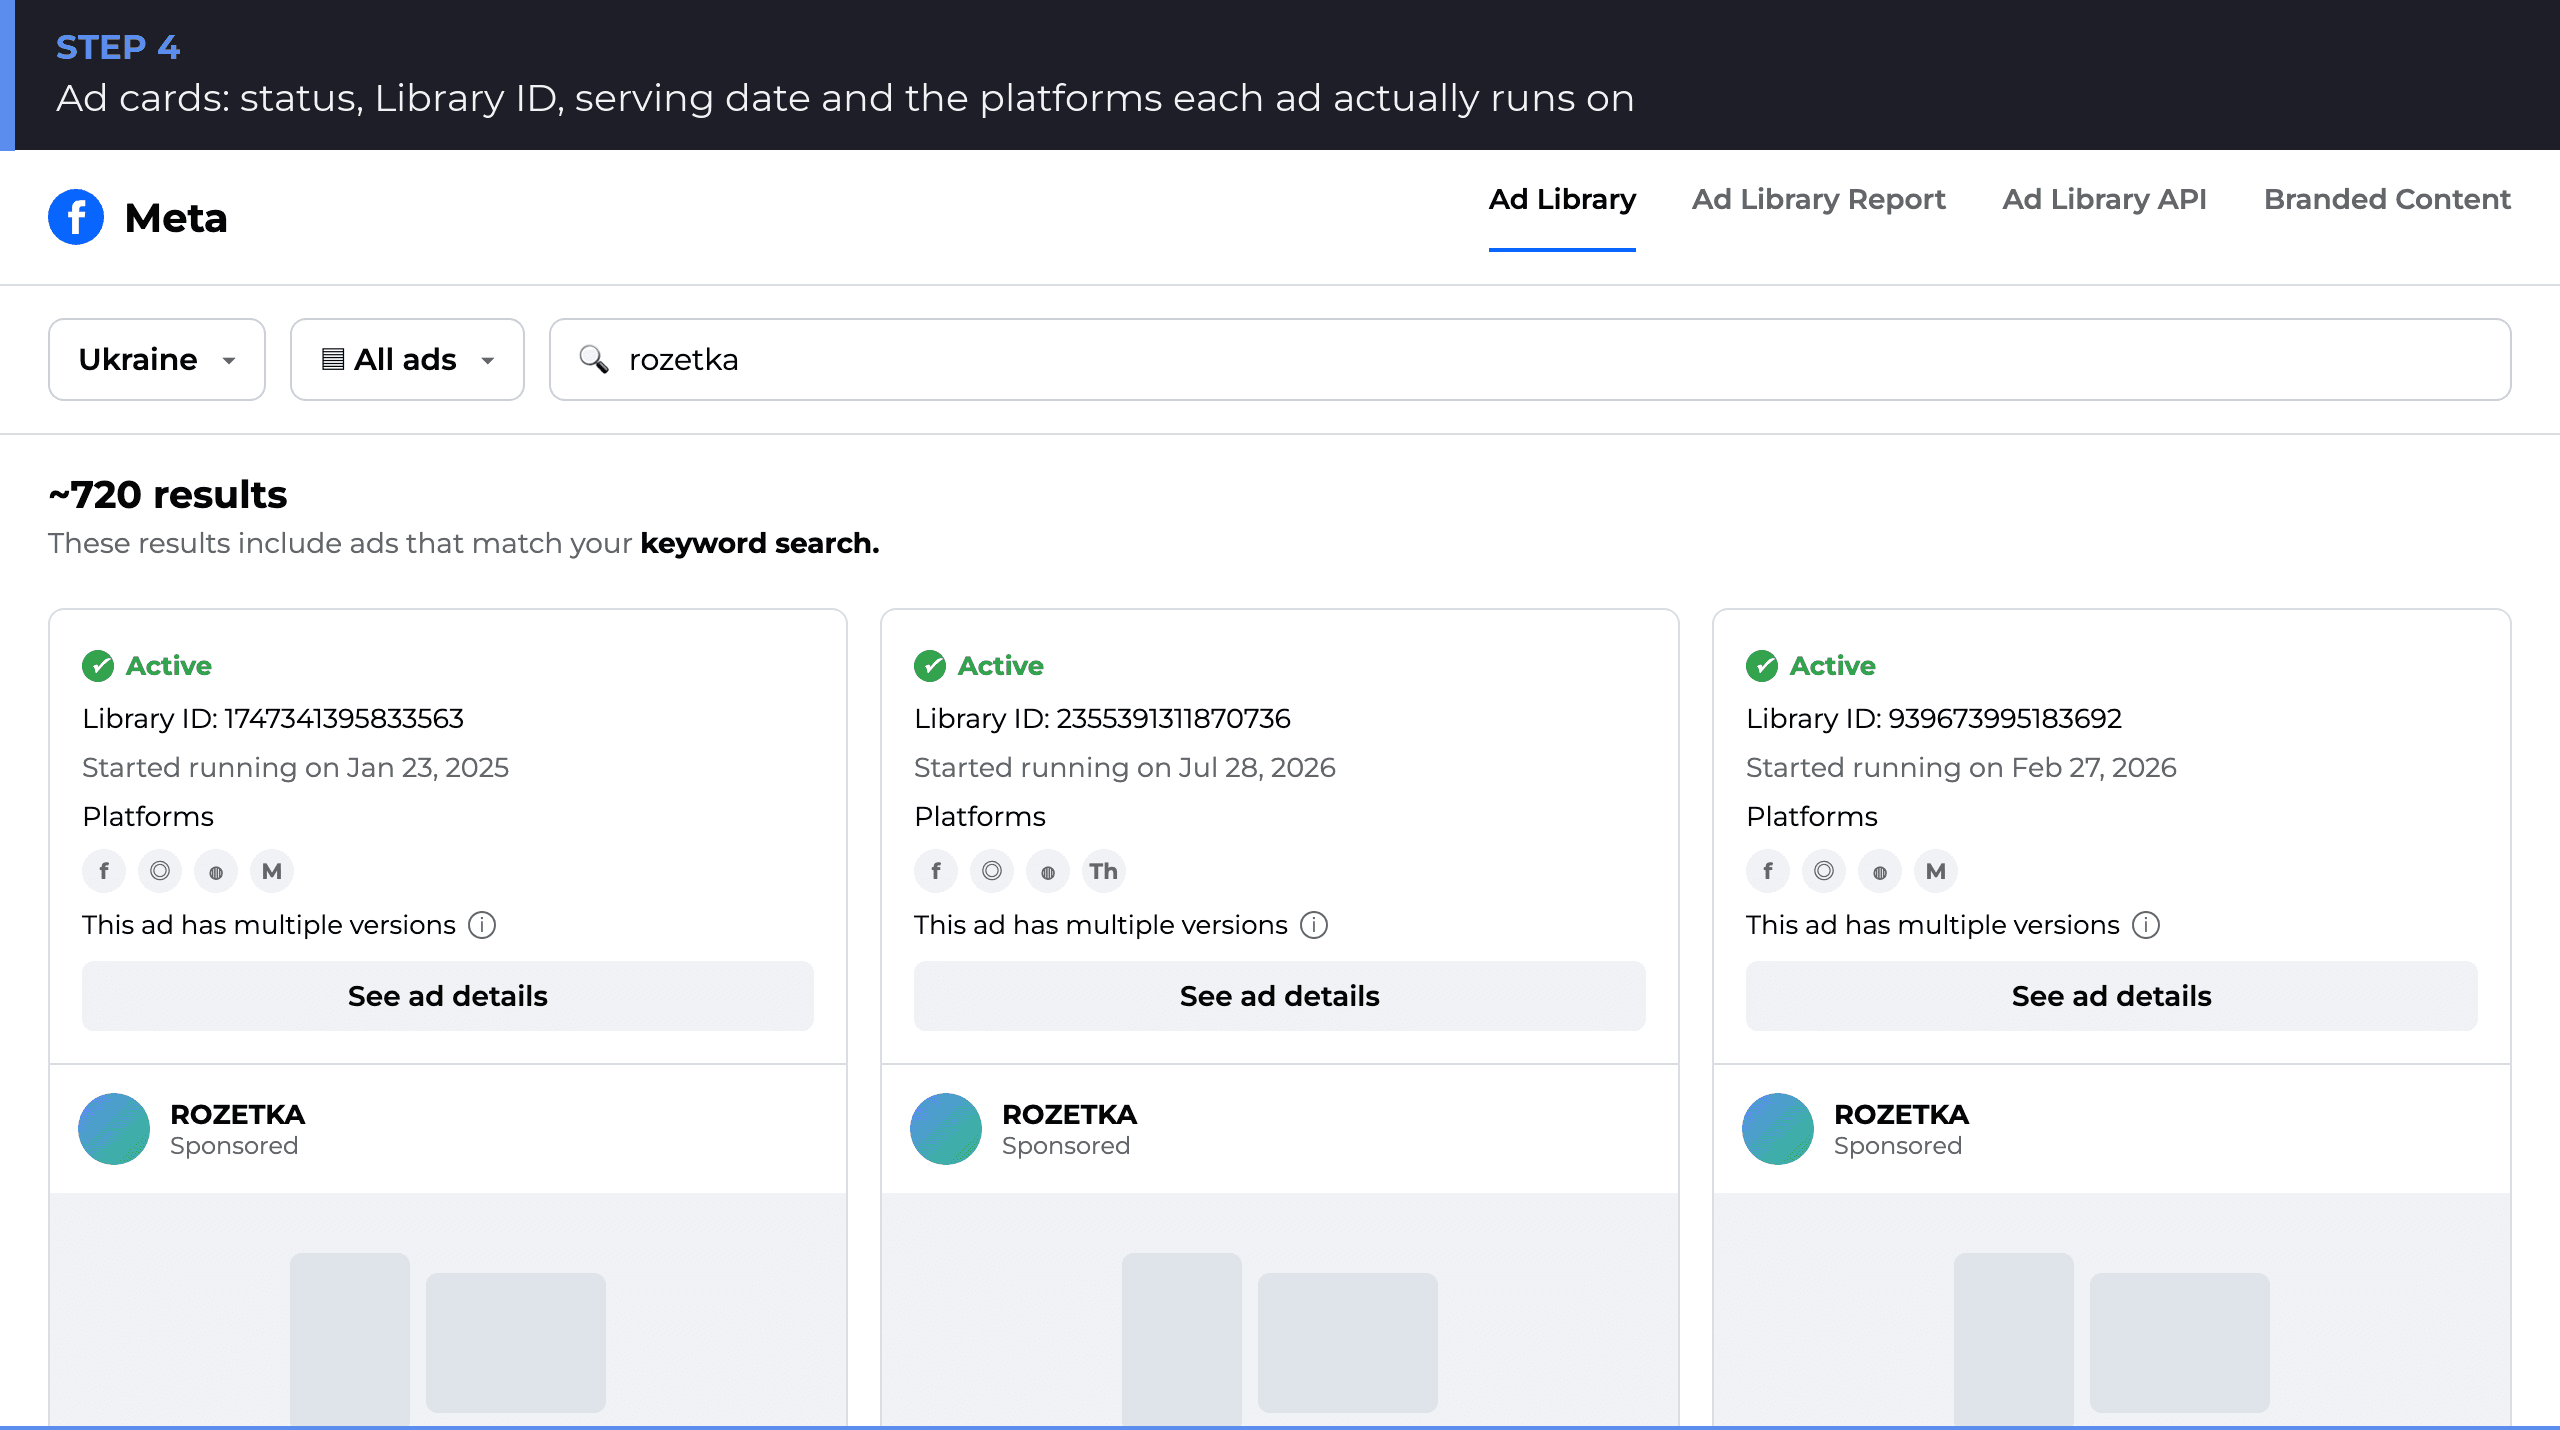Click multiple versions info icon on ad 1747341395833563

482,925
